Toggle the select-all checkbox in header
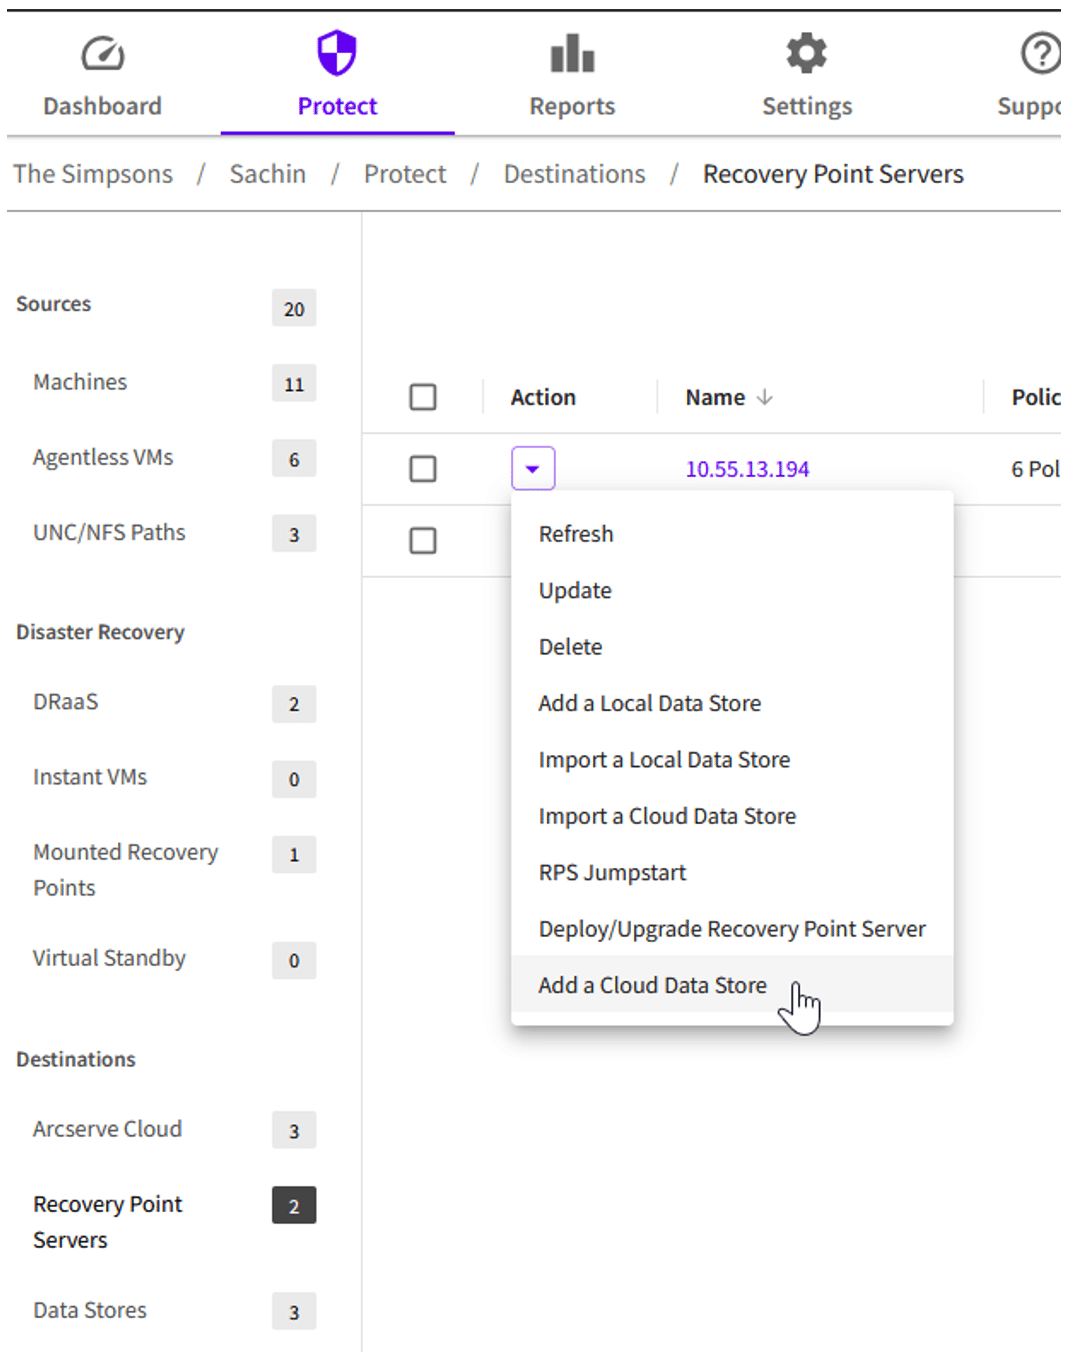 tap(423, 397)
